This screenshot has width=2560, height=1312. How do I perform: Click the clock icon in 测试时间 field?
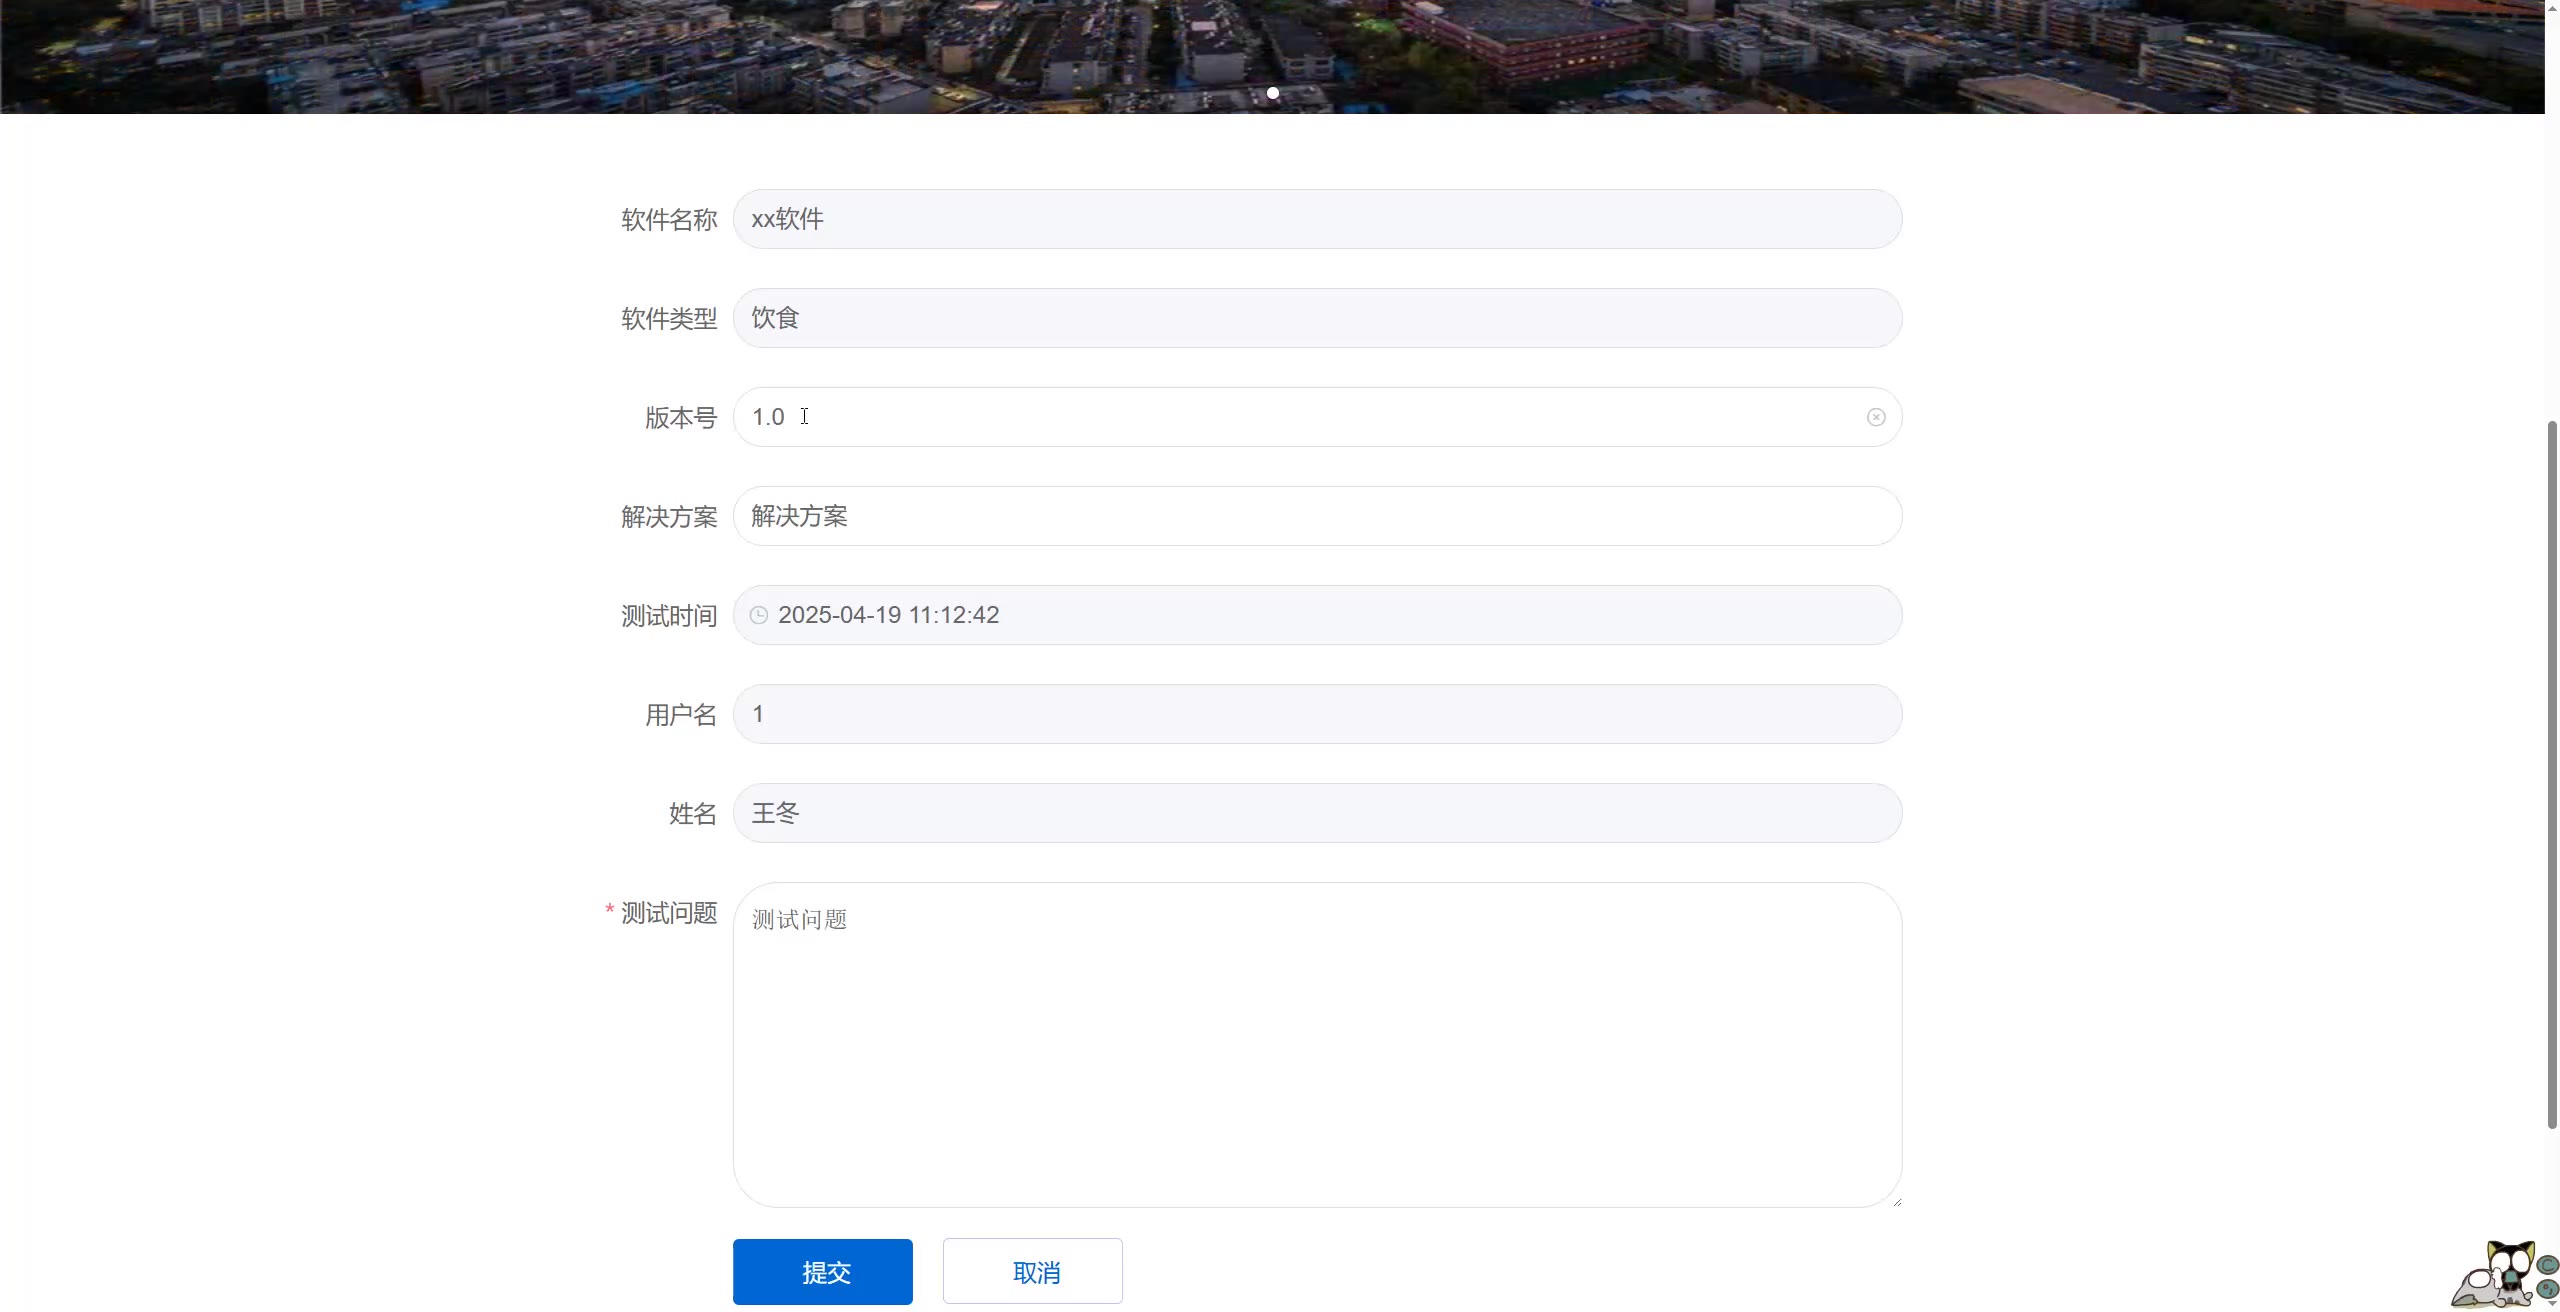click(759, 615)
